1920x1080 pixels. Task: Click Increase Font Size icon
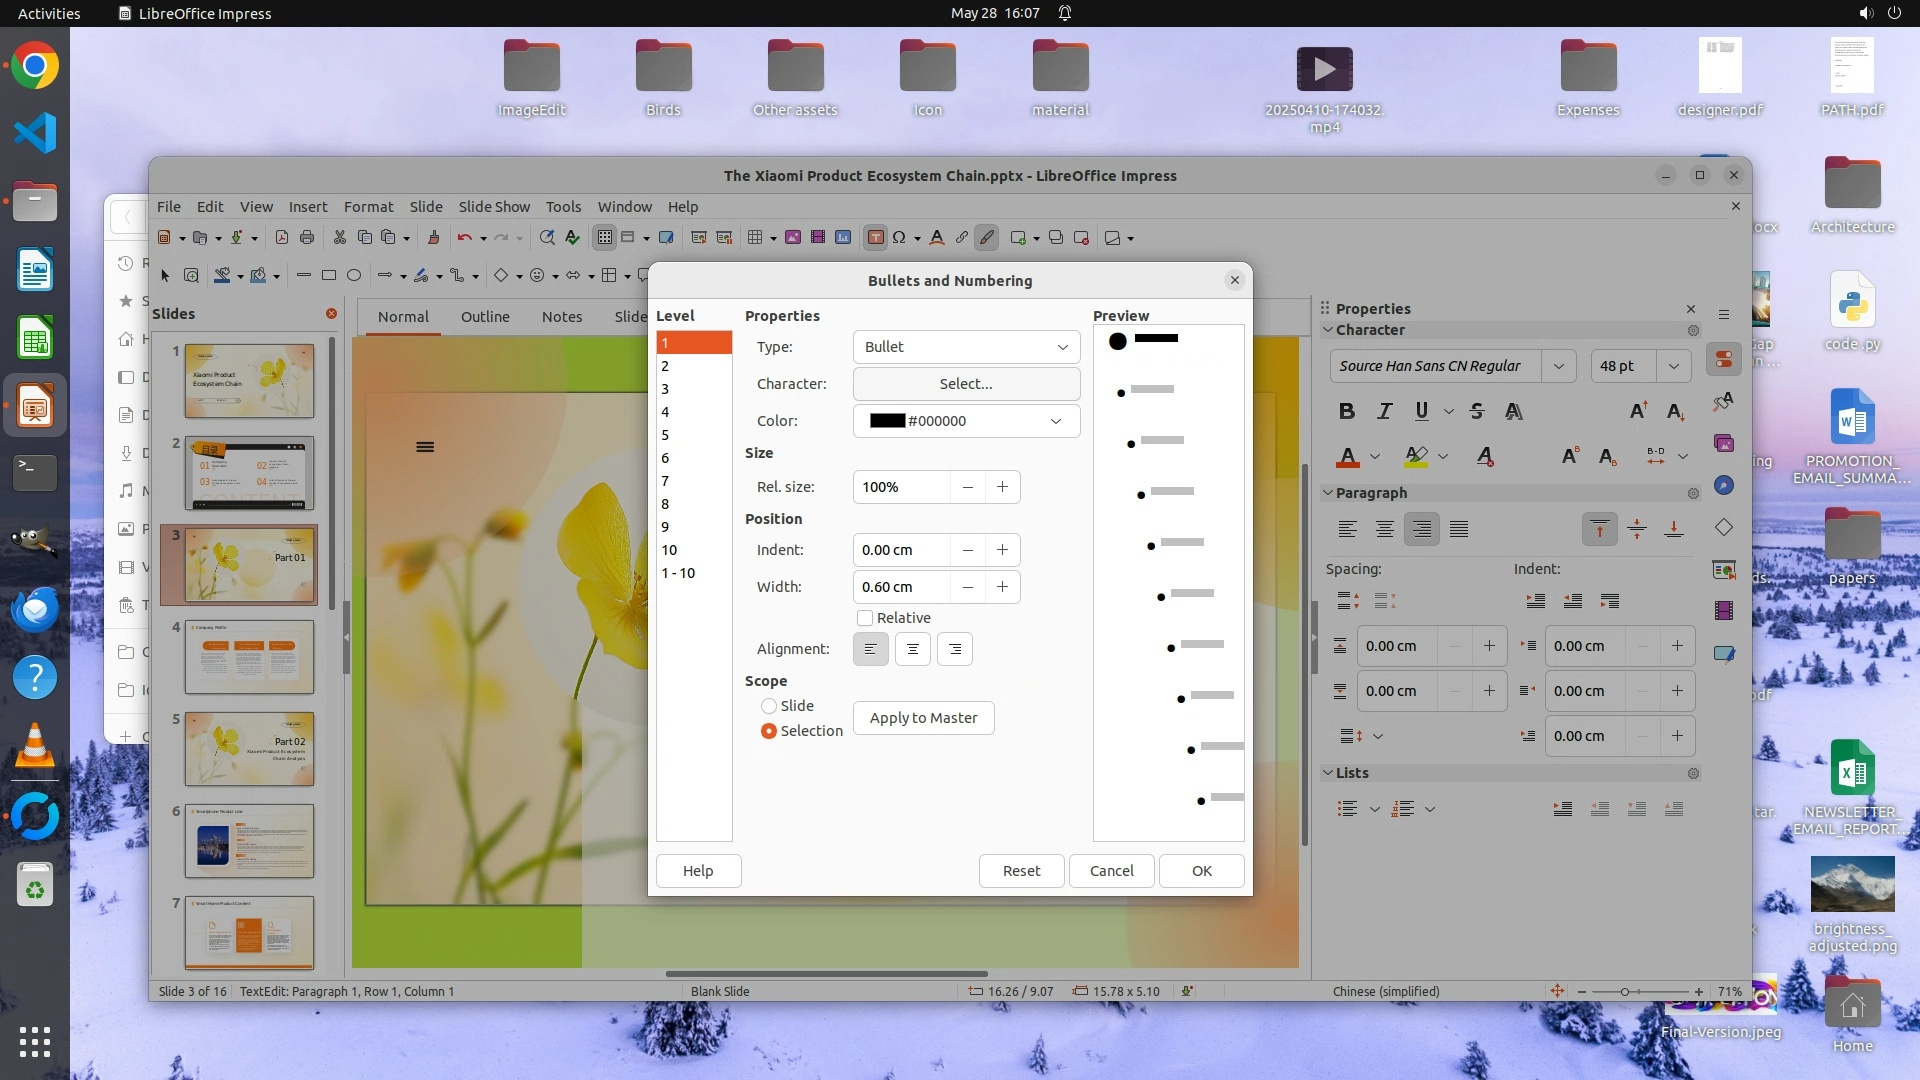1638,411
